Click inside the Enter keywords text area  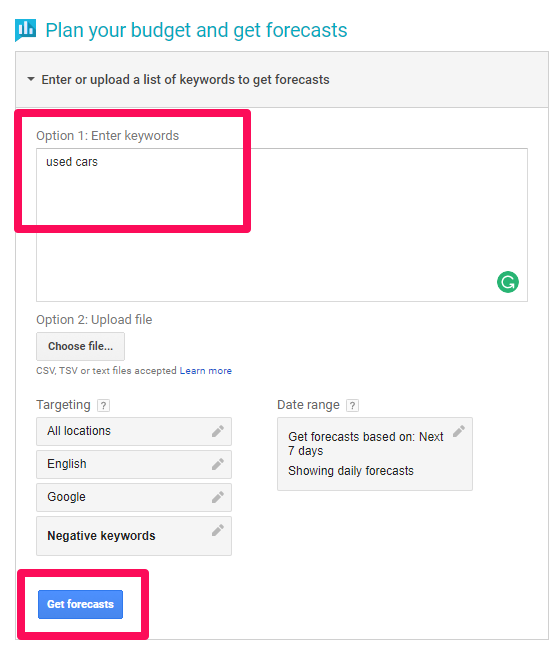tap(282, 225)
